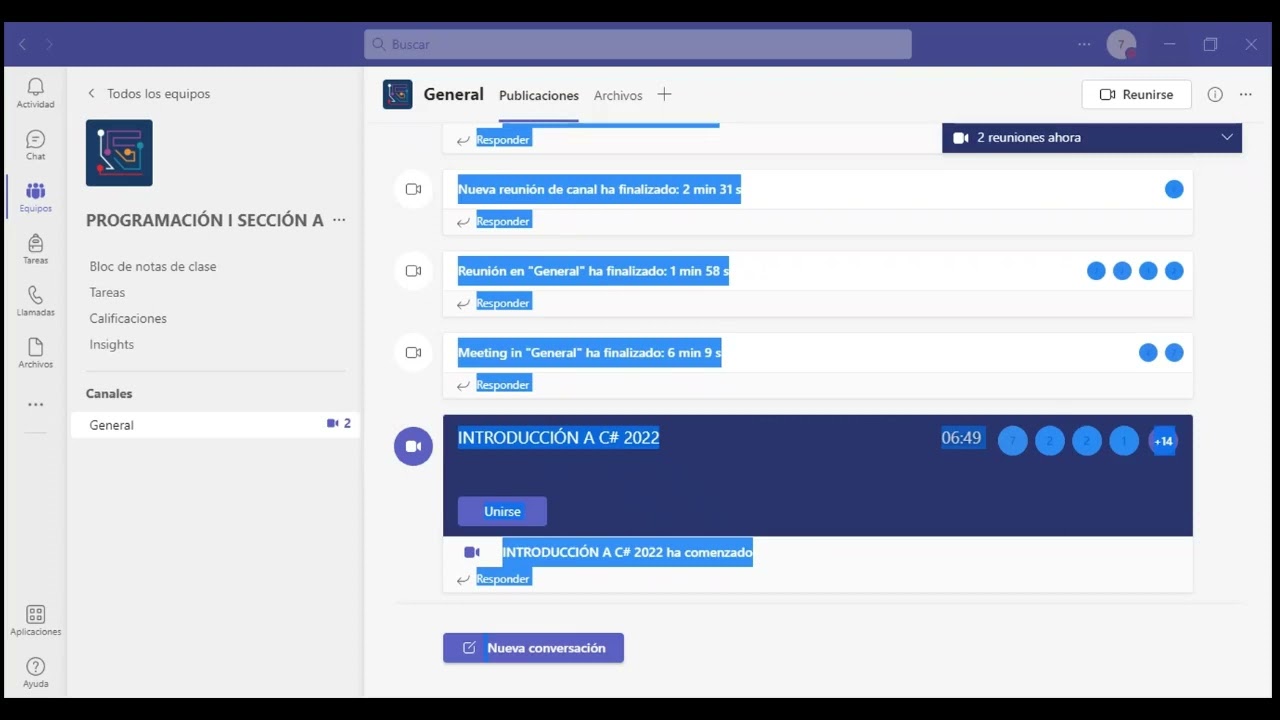Add a new tab with the plus icon
This screenshot has width=1280, height=720.
click(x=664, y=95)
